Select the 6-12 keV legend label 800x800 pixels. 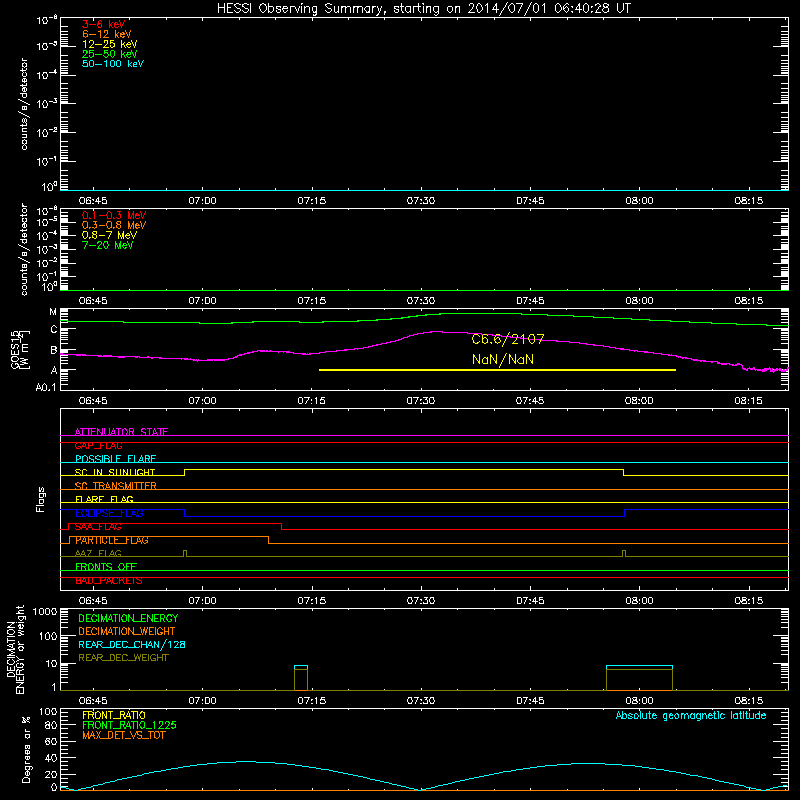pyautogui.click(x=107, y=34)
